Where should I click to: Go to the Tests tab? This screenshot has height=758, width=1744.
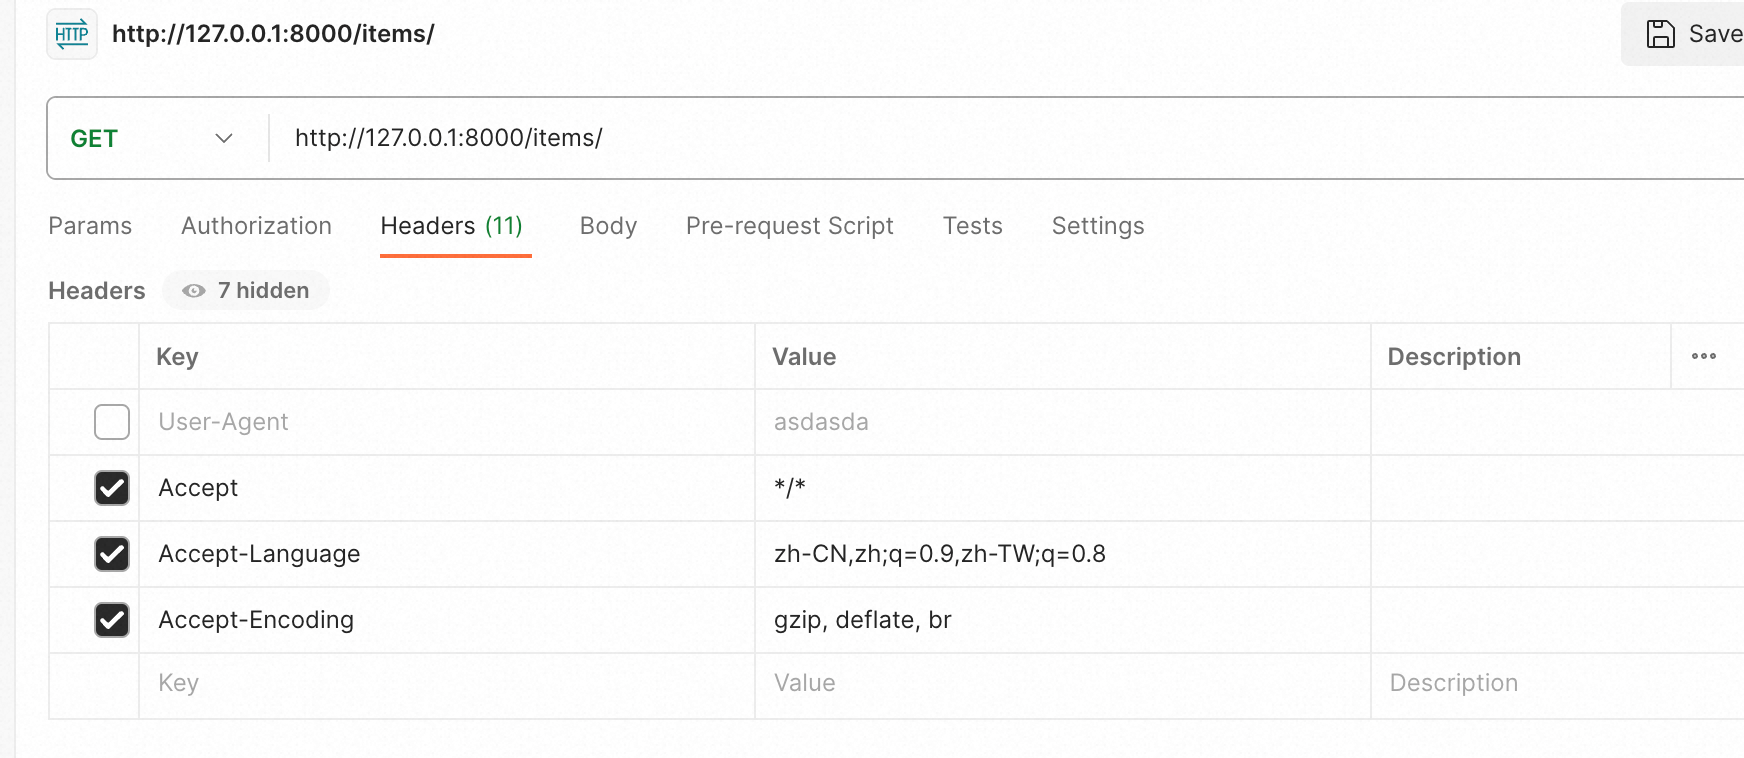(972, 226)
